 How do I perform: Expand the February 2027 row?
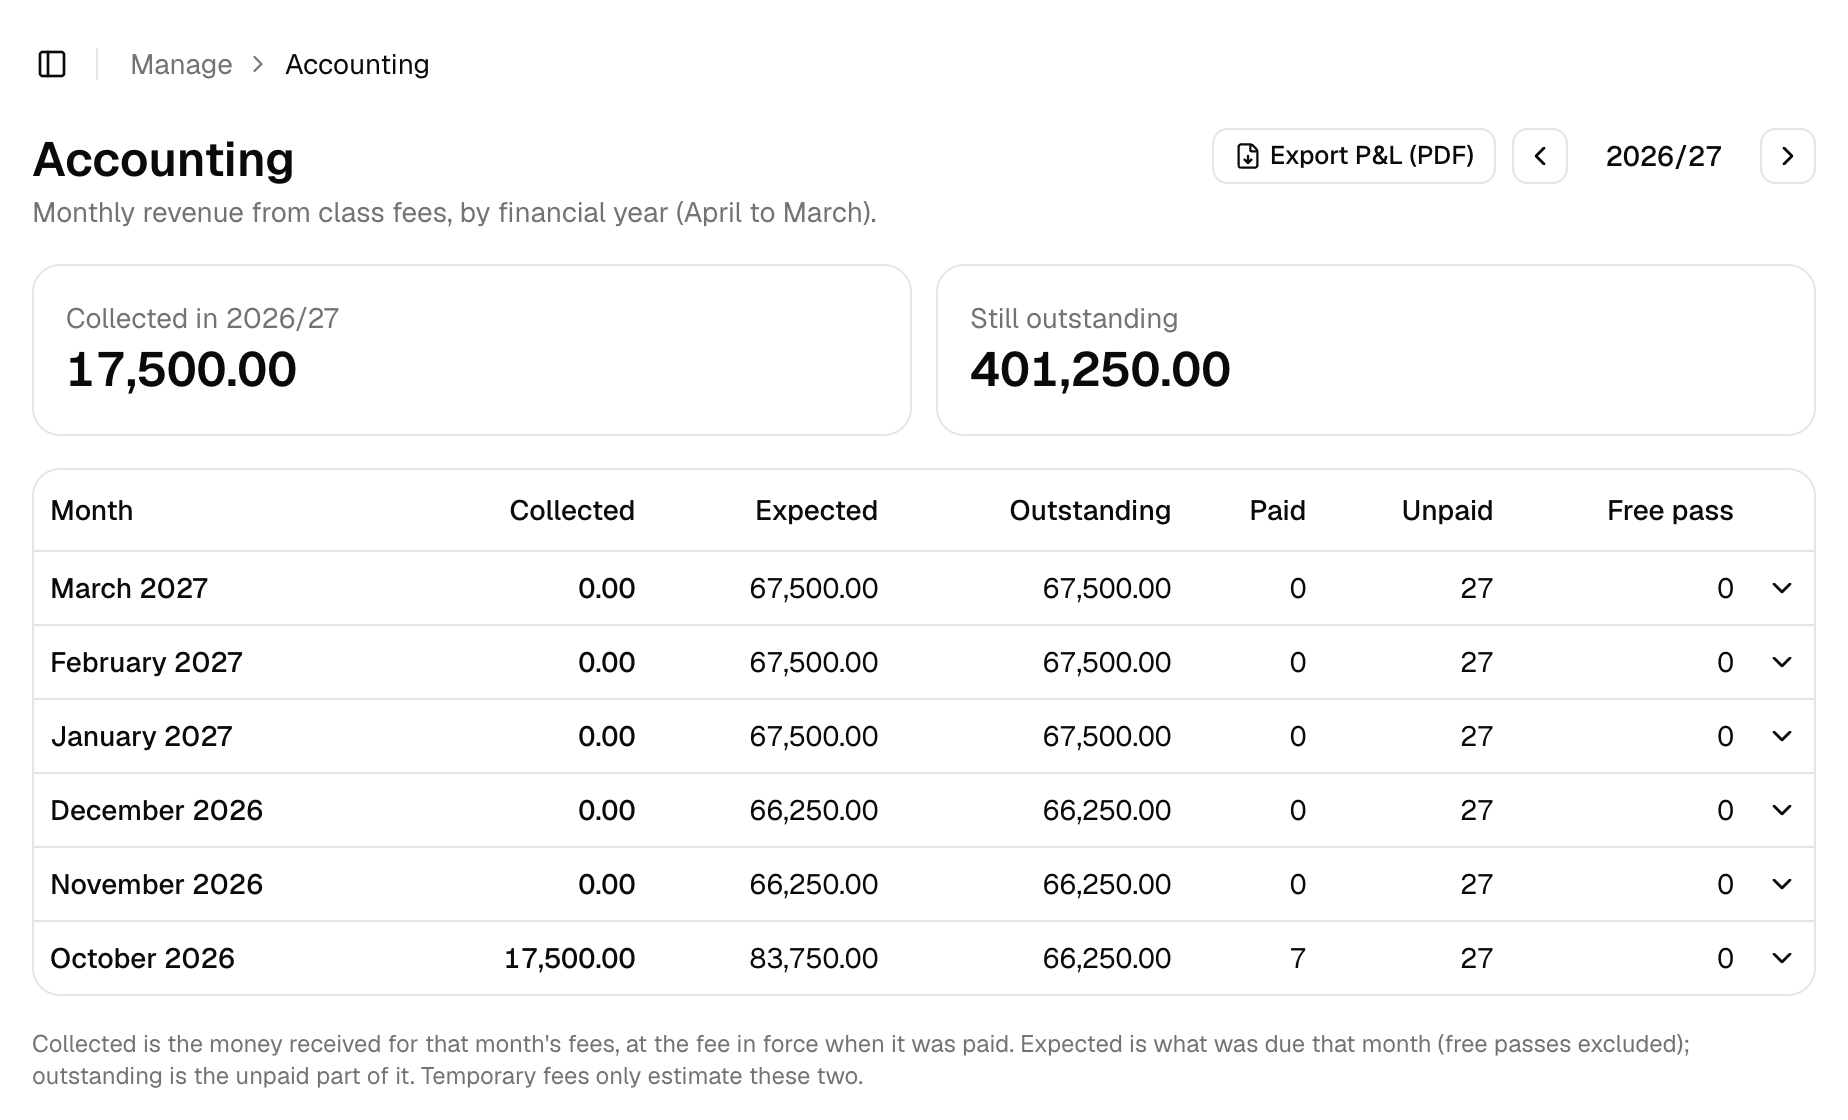1782,662
